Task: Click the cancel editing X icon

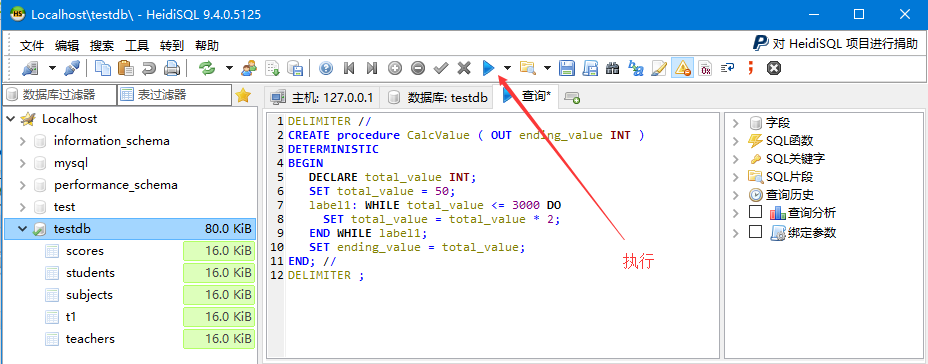Action: tap(464, 68)
